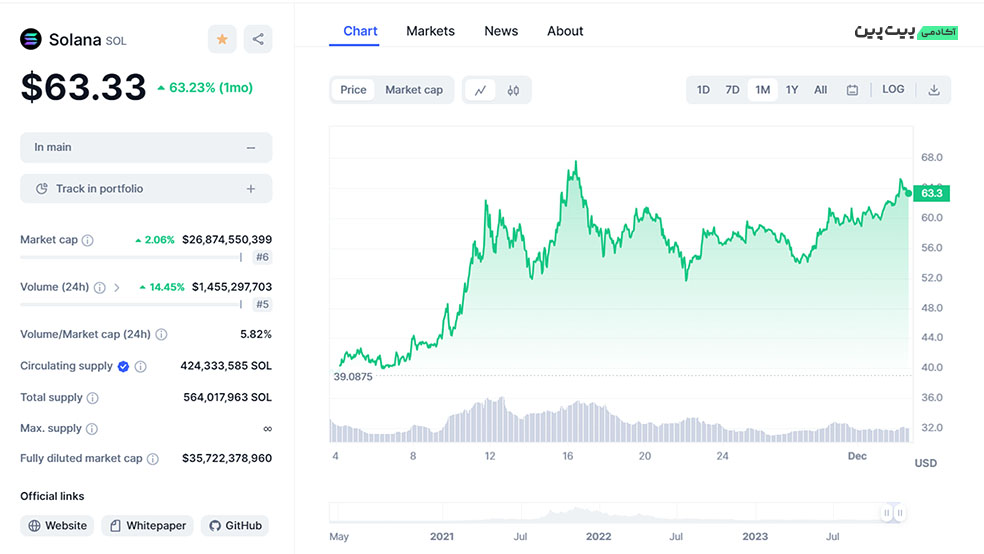The height and width of the screenshot is (554, 984).
Task: Click the $63.33 price heading
Action: pyautogui.click(x=83, y=87)
